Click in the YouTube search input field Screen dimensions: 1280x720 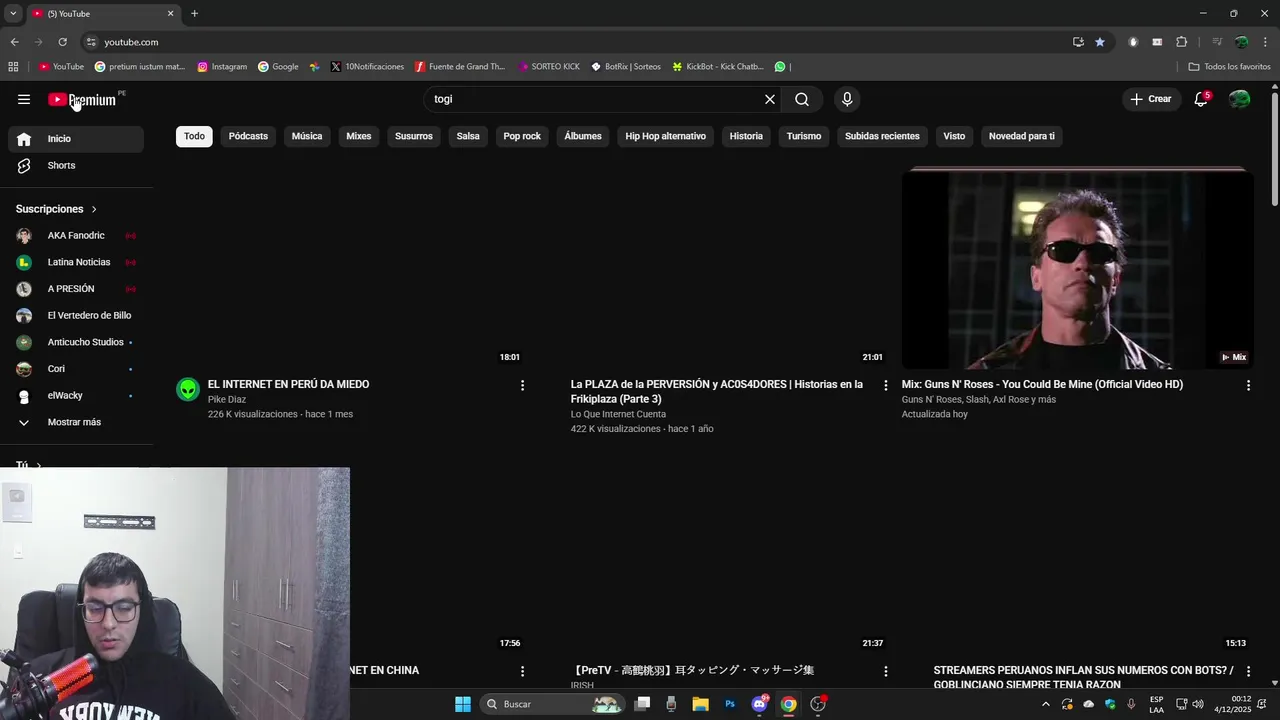coord(595,99)
